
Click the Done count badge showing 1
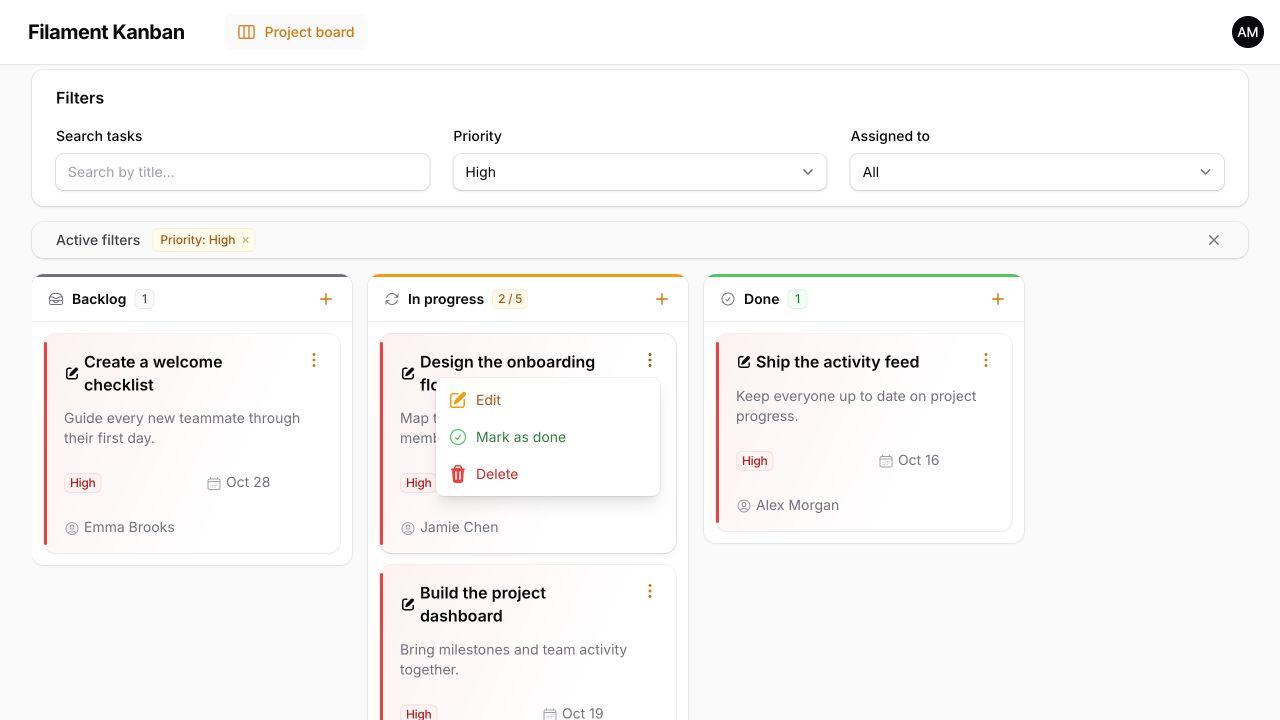[797, 299]
